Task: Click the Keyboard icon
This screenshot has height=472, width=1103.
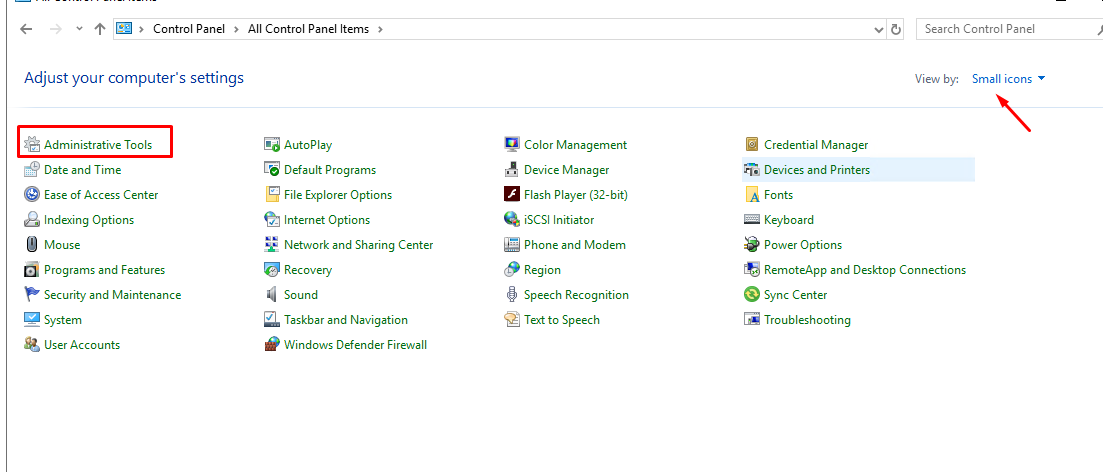Action: [752, 219]
